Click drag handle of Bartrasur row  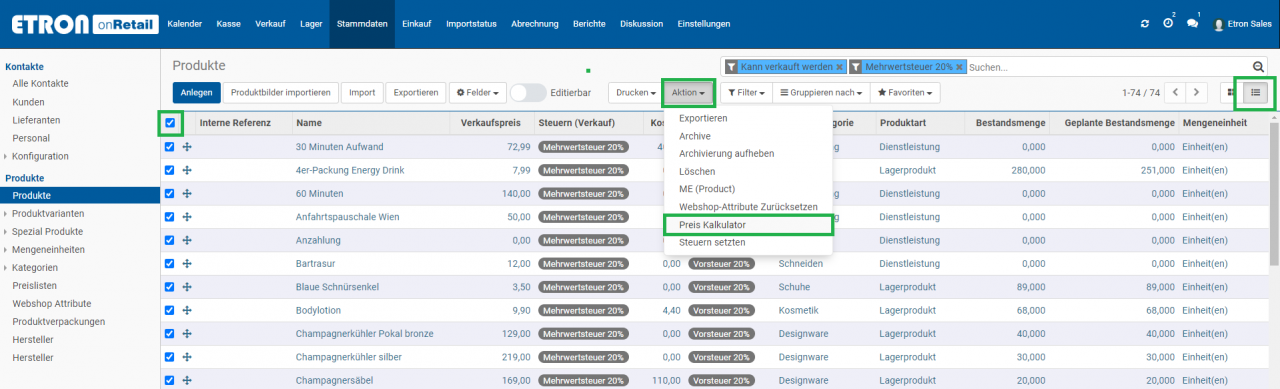coord(187,264)
